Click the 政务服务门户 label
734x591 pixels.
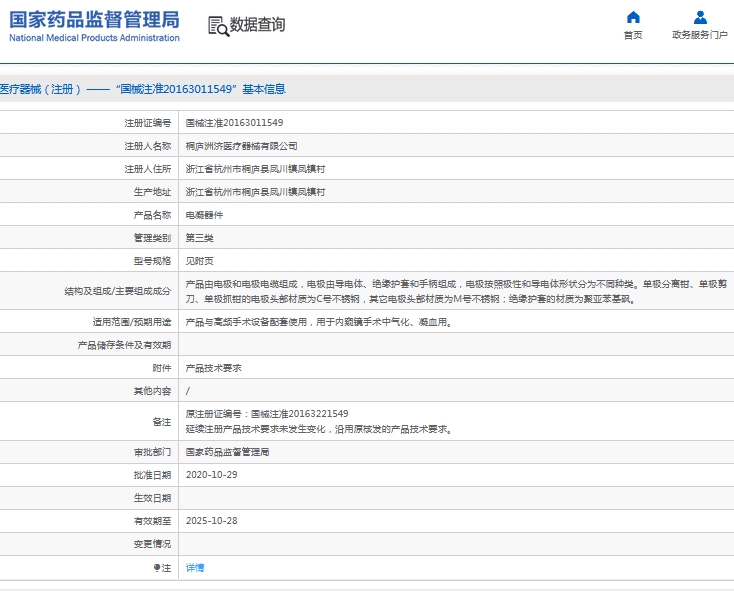pos(700,35)
